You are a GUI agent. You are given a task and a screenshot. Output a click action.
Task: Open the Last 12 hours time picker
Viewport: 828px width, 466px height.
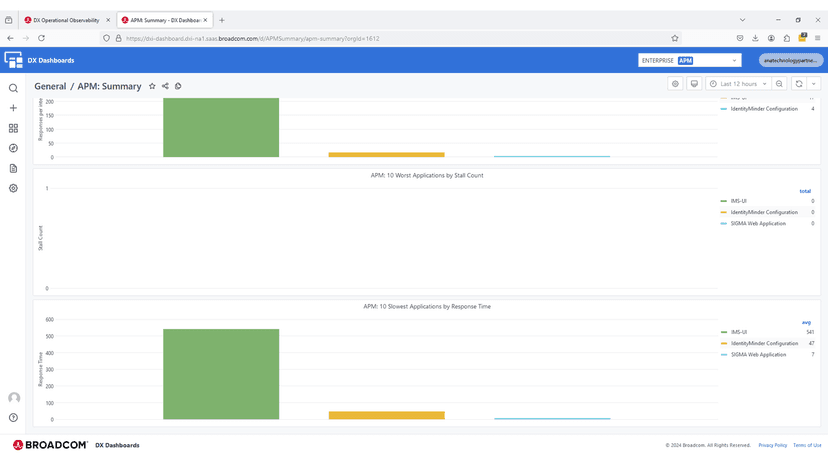tap(739, 84)
